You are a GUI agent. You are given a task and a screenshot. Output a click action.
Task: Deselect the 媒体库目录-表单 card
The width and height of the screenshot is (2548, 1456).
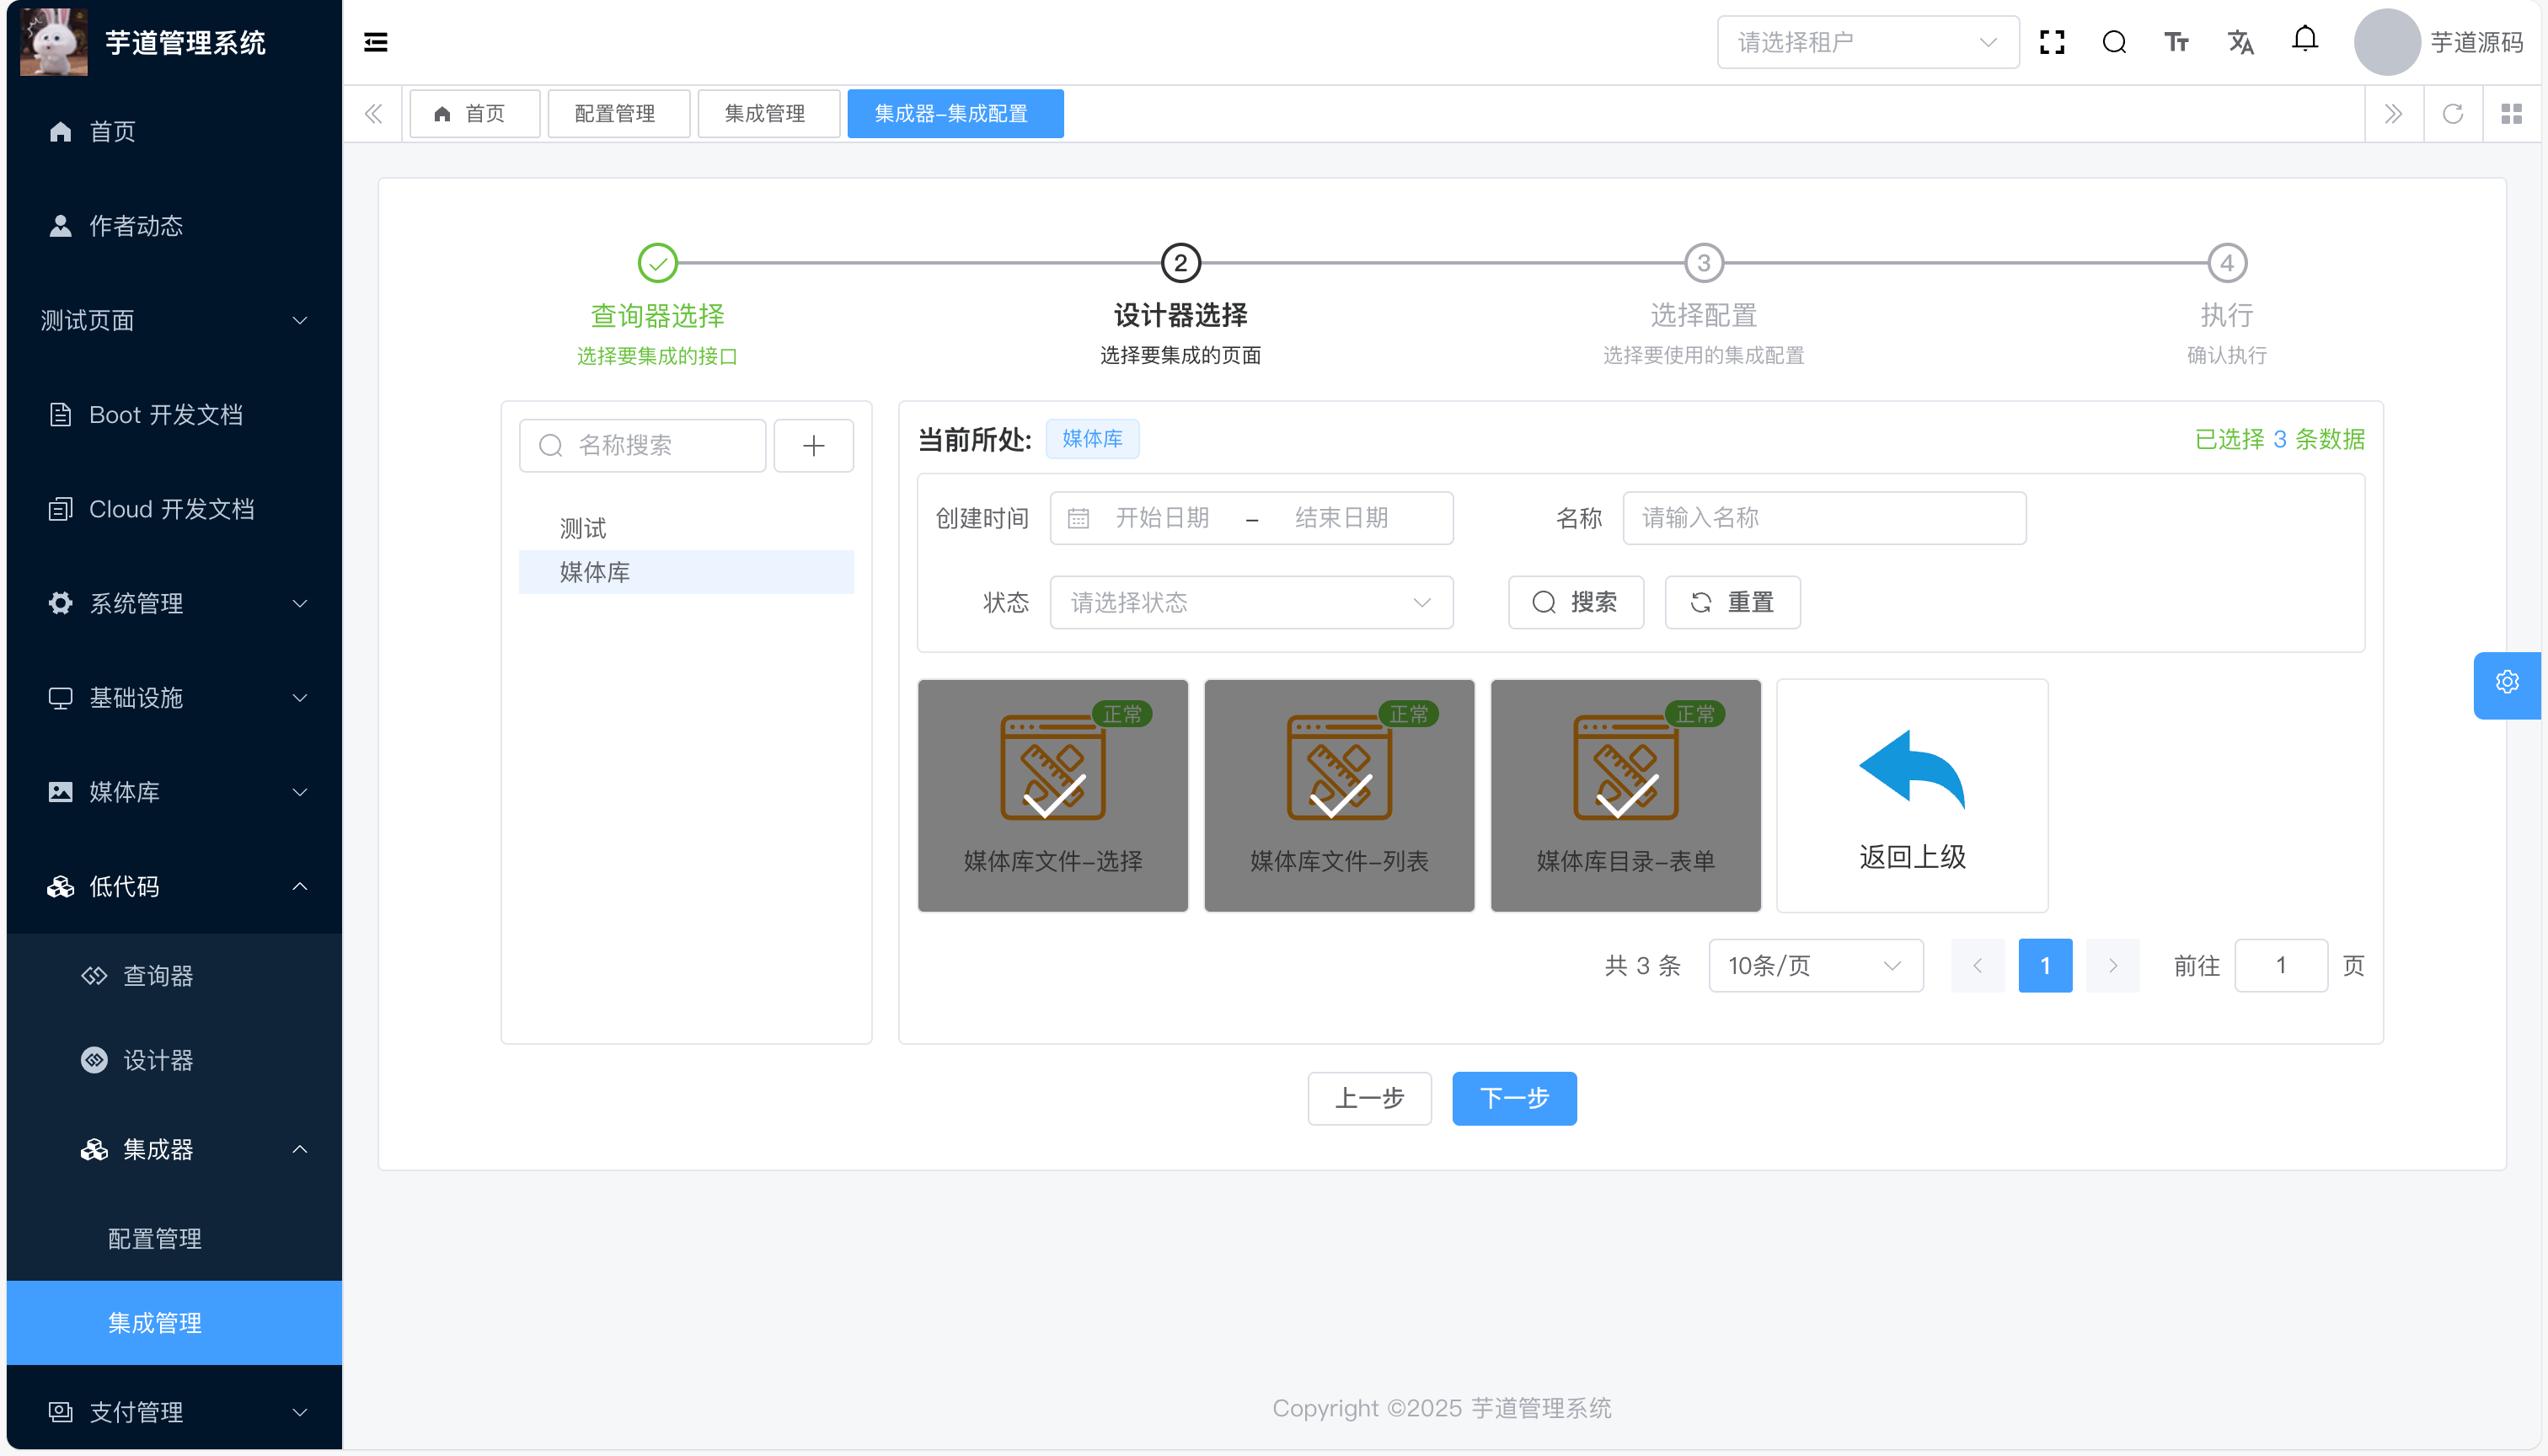1625,796
